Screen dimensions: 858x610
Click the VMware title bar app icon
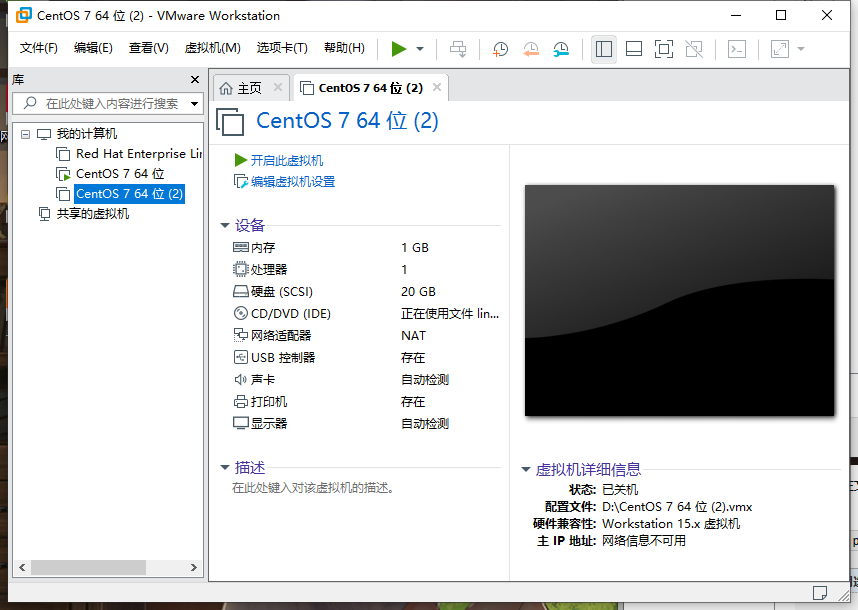24,15
